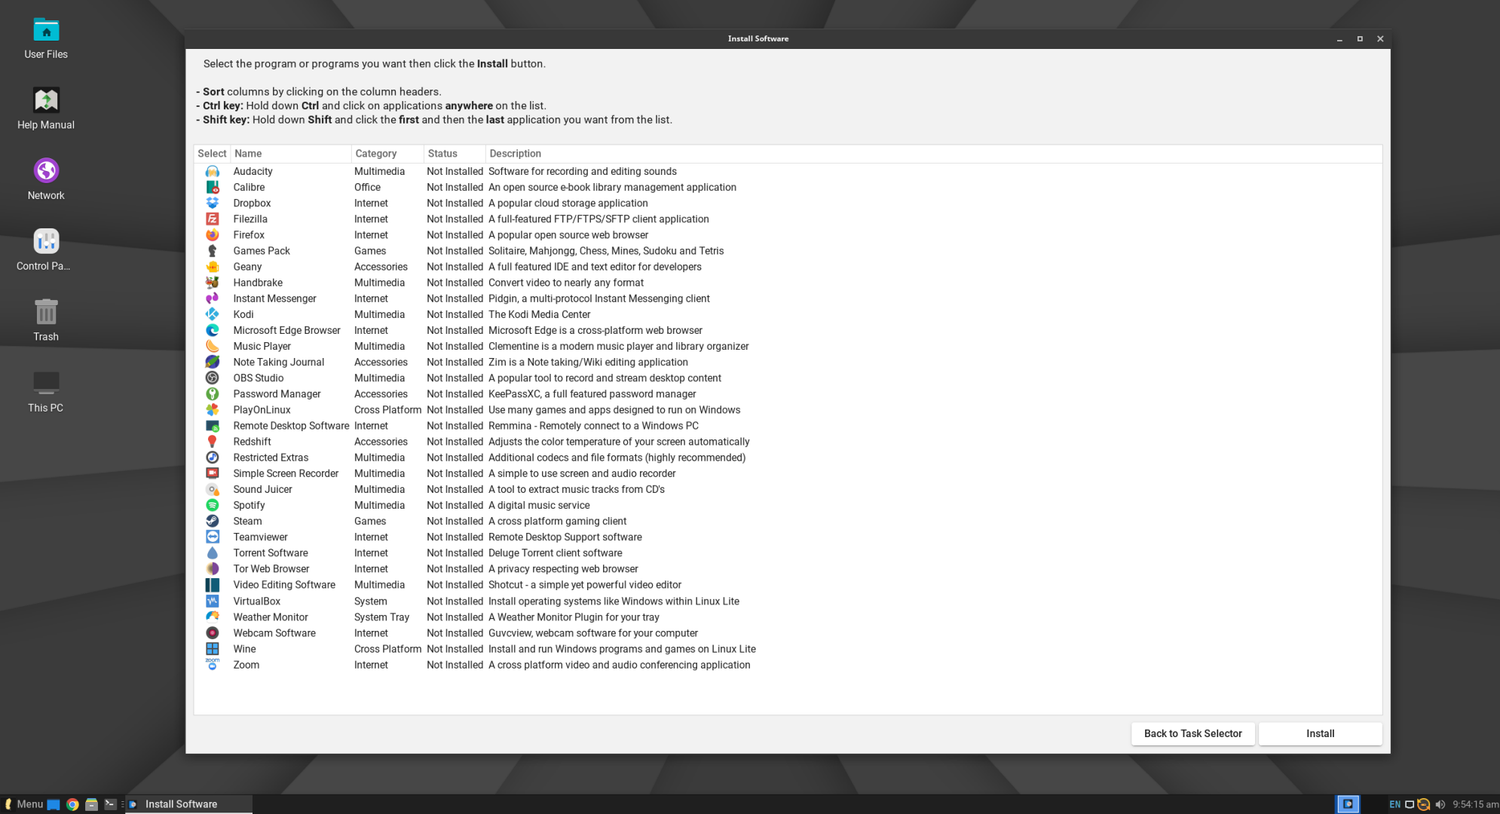The height and width of the screenshot is (814, 1500).
Task: Select the 'Video Editing Software' row name
Action: point(284,585)
